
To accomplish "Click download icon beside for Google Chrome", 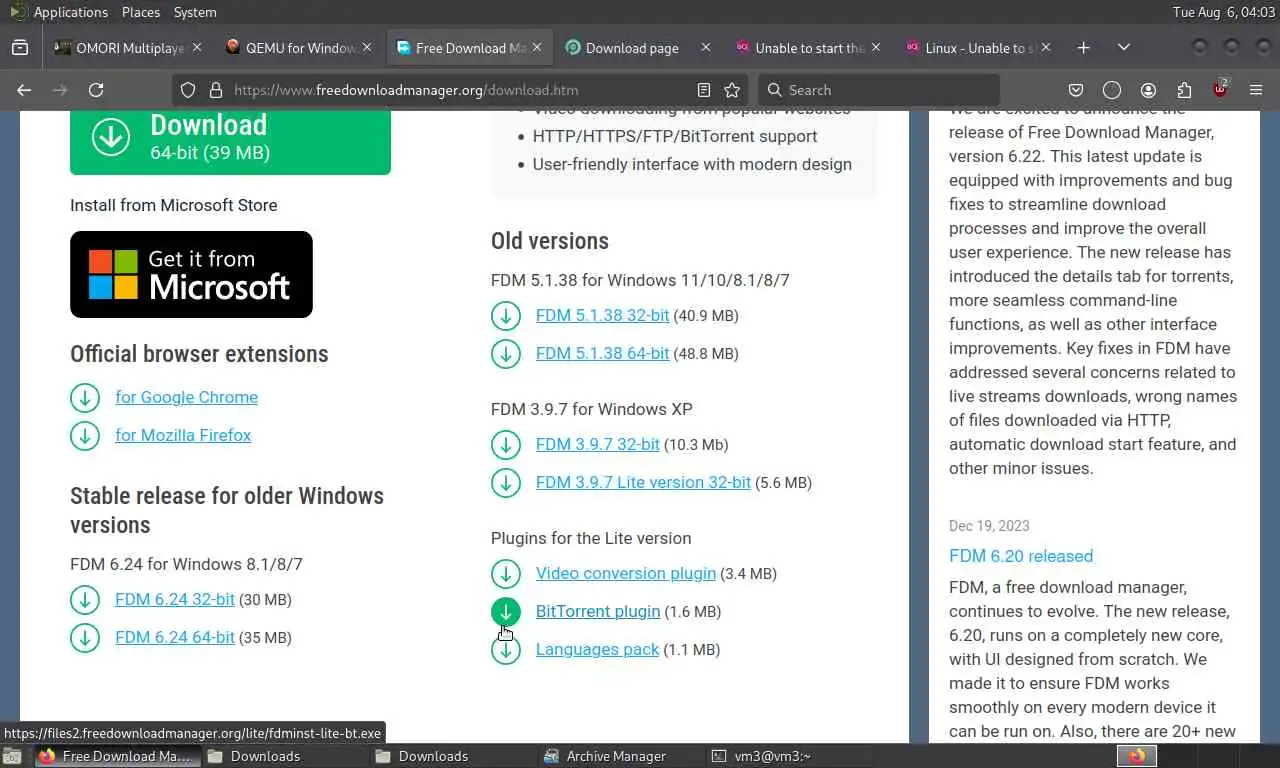I will tap(85, 398).
